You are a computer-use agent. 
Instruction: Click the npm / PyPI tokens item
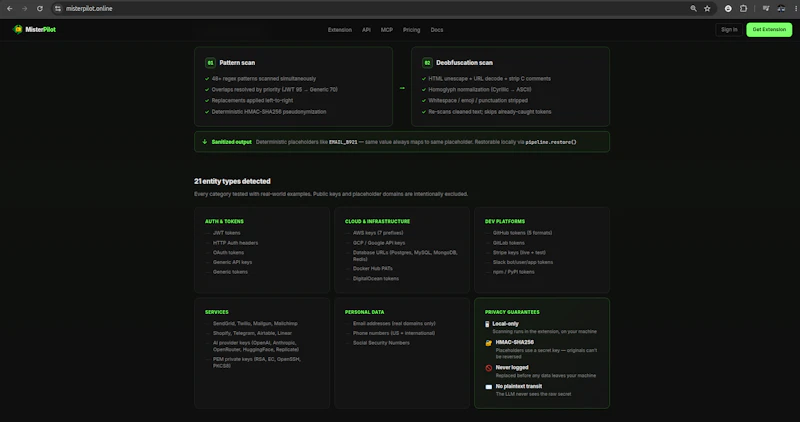(514, 272)
